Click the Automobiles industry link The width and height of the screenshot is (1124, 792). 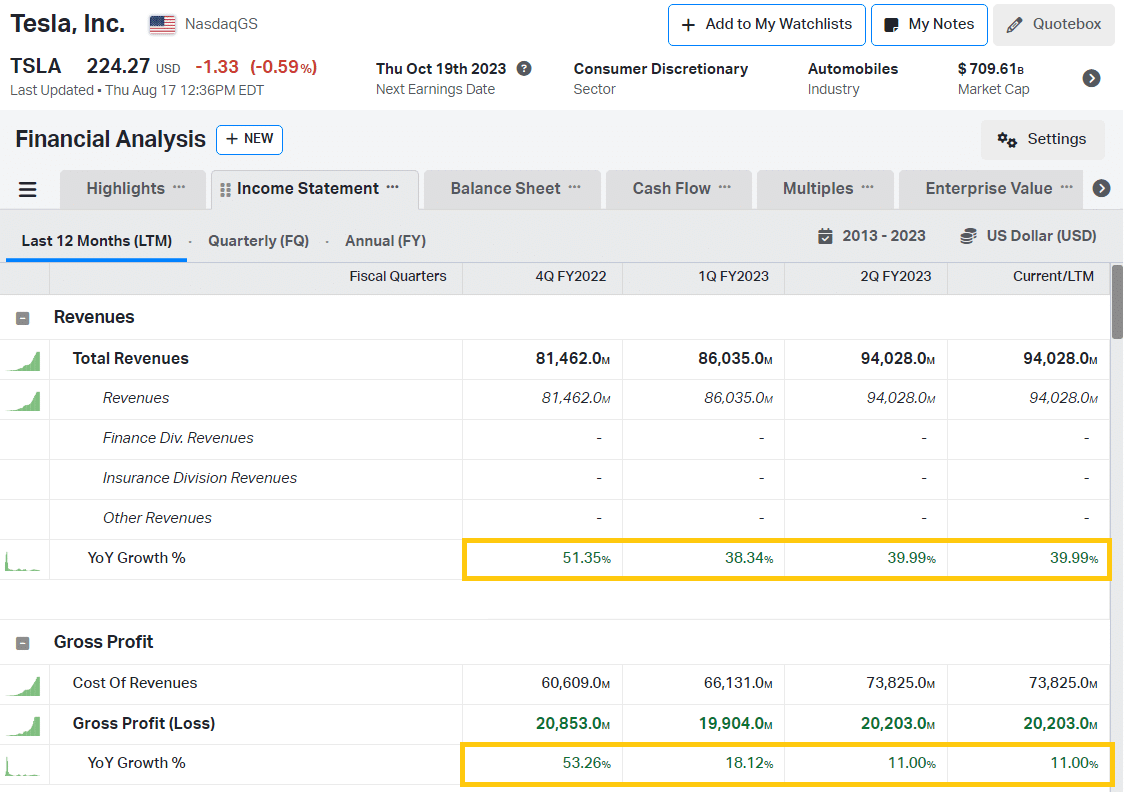853,69
